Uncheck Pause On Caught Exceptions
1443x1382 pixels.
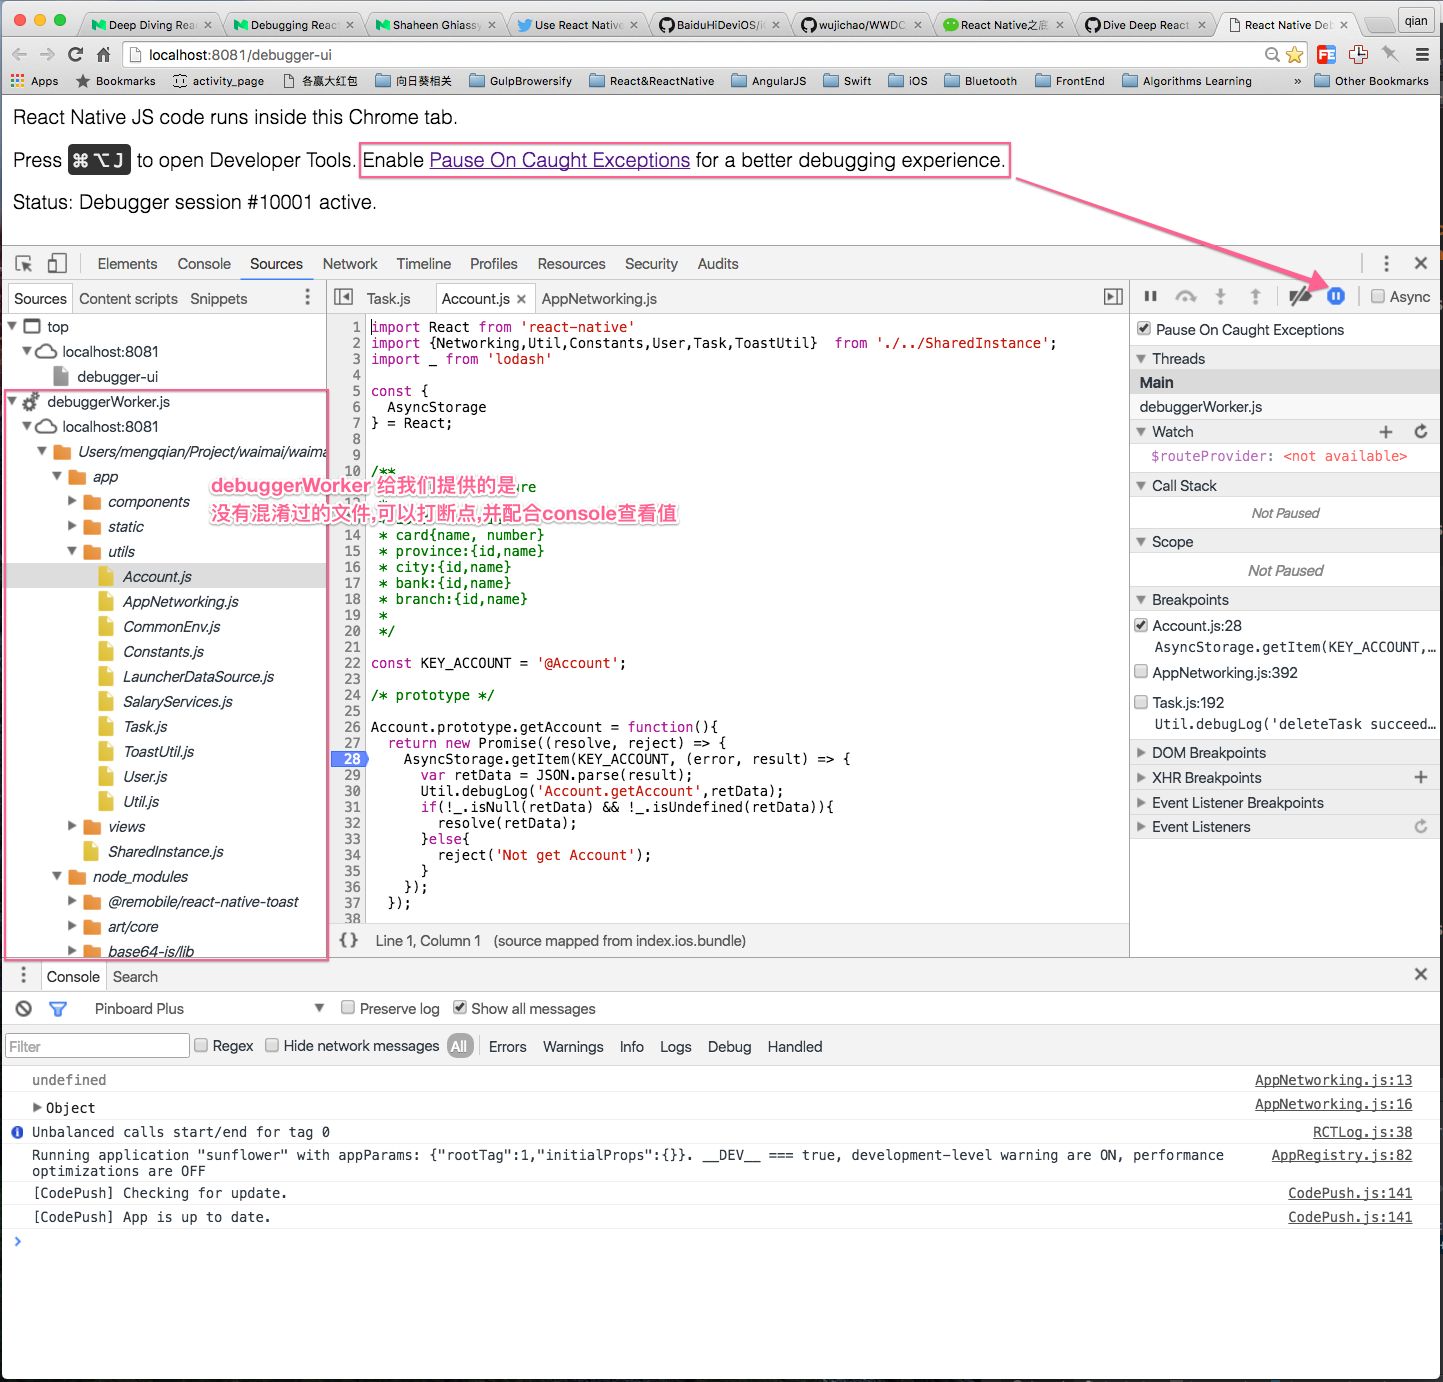click(1144, 329)
